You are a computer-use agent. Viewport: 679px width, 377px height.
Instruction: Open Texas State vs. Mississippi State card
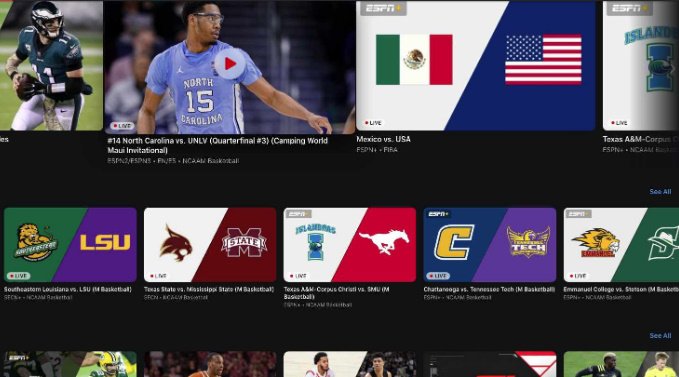[x=210, y=245]
